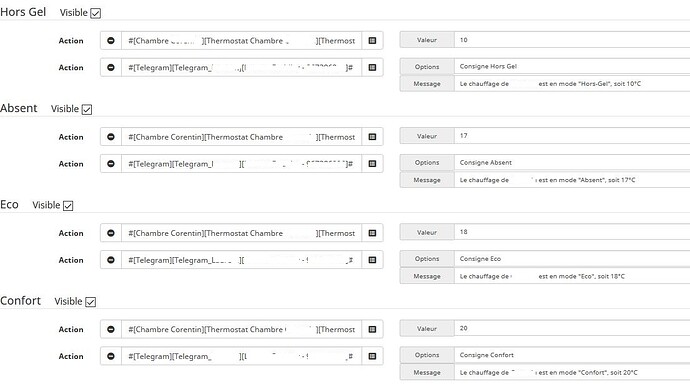The image size is (690, 389).
Task: Open command picker for Confort thermostat action
Action: pos(372,329)
